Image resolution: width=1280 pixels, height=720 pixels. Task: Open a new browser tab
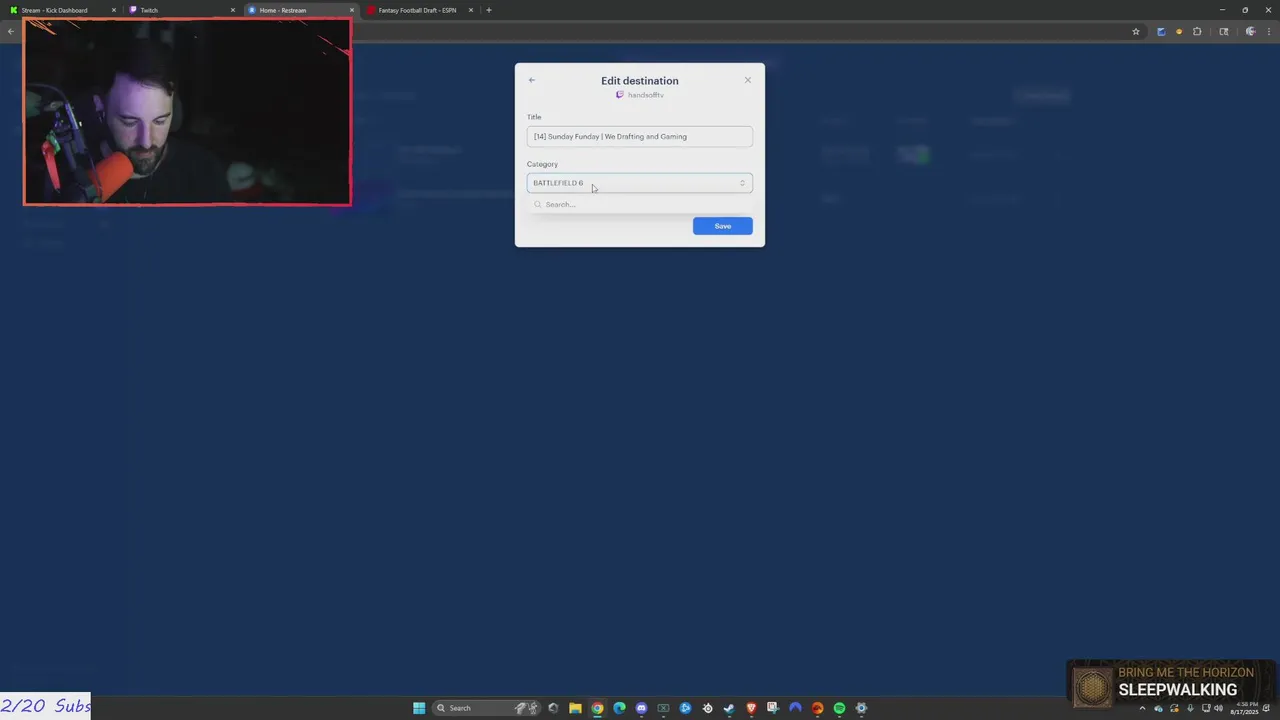[x=489, y=10]
